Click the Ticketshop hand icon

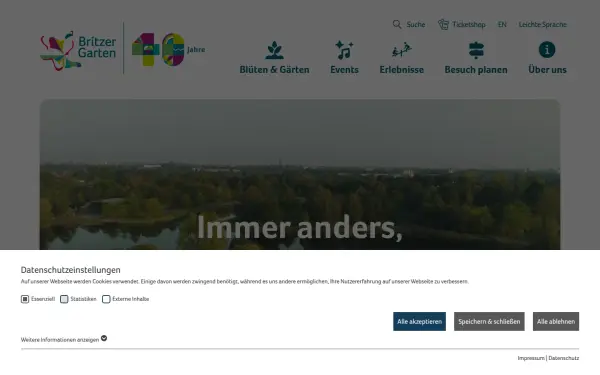coord(443,24)
